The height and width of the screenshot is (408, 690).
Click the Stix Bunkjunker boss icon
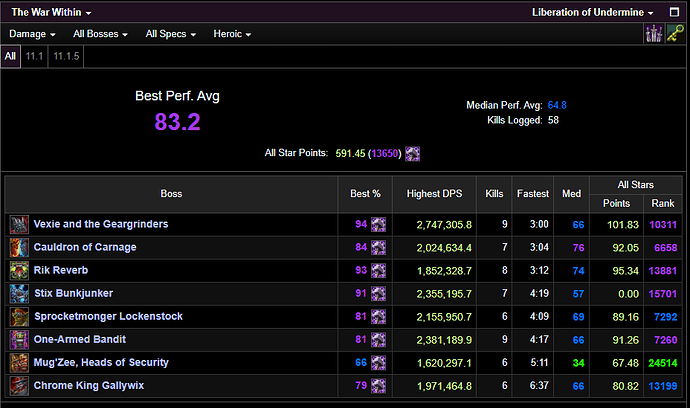tap(19, 294)
